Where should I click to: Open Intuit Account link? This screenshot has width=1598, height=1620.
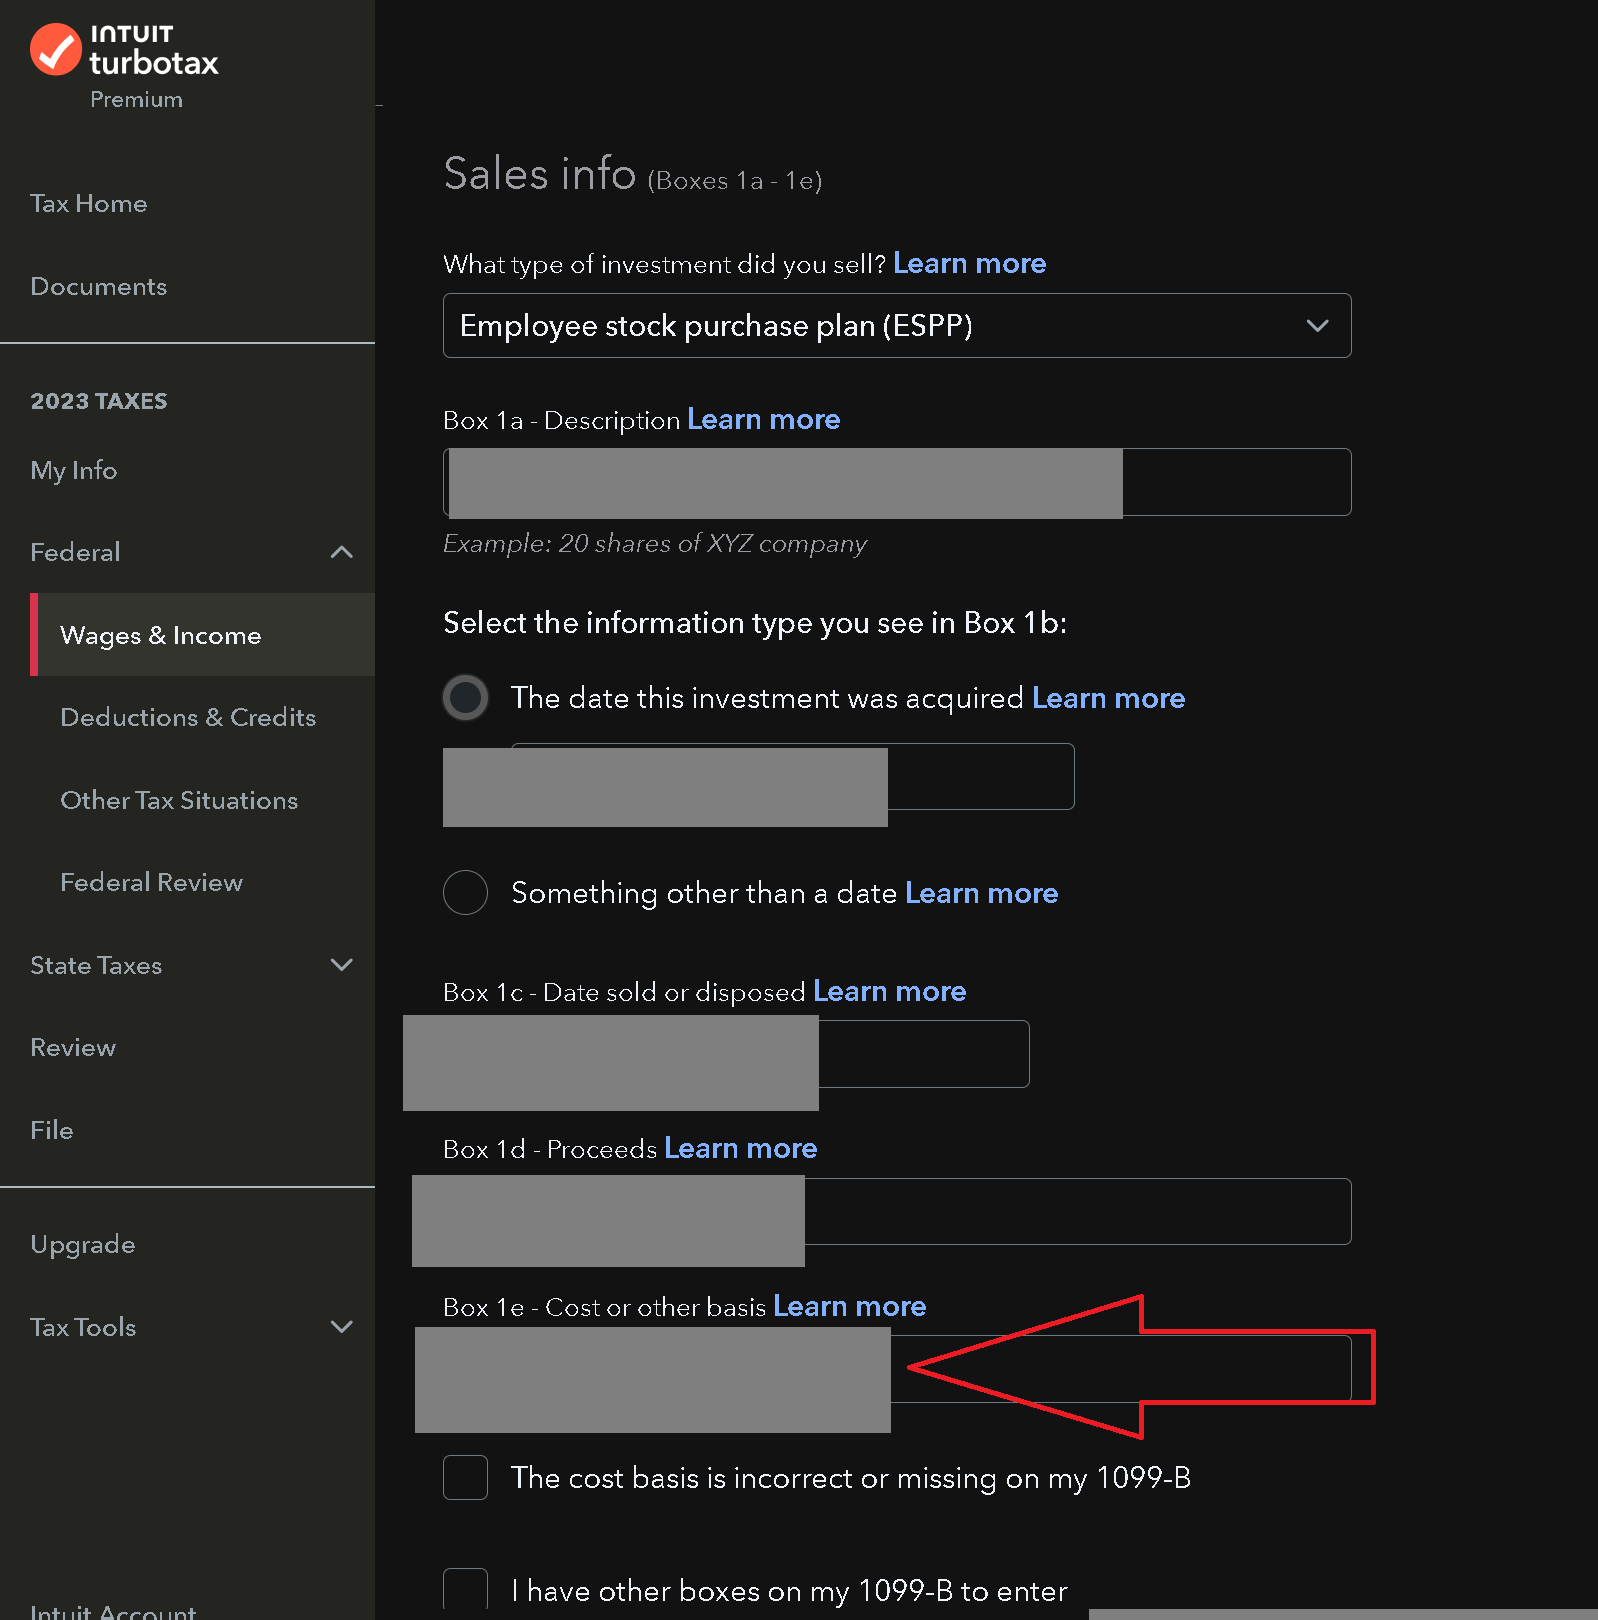pos(113,1610)
